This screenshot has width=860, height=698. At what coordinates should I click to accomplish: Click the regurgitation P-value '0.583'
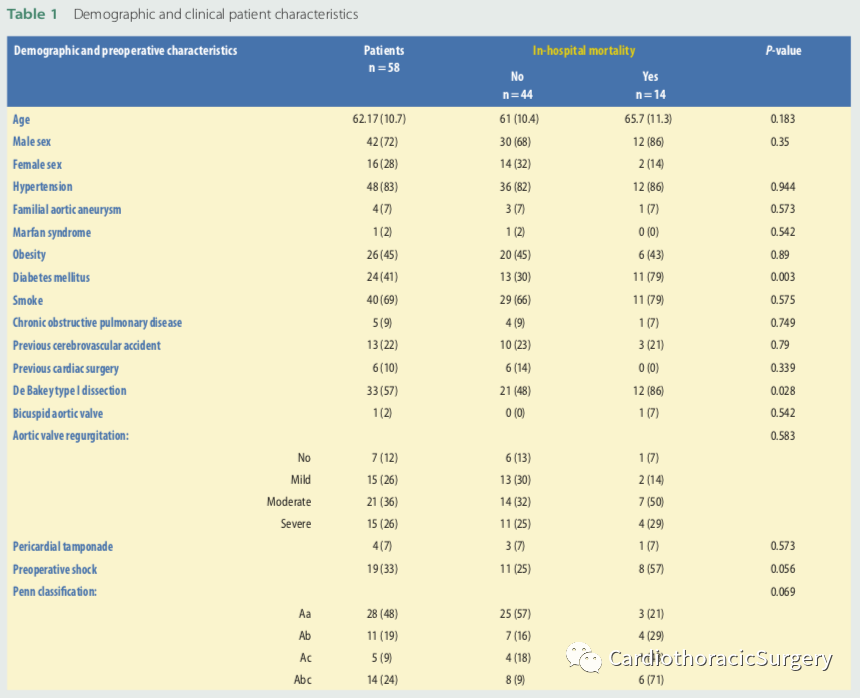coord(783,436)
